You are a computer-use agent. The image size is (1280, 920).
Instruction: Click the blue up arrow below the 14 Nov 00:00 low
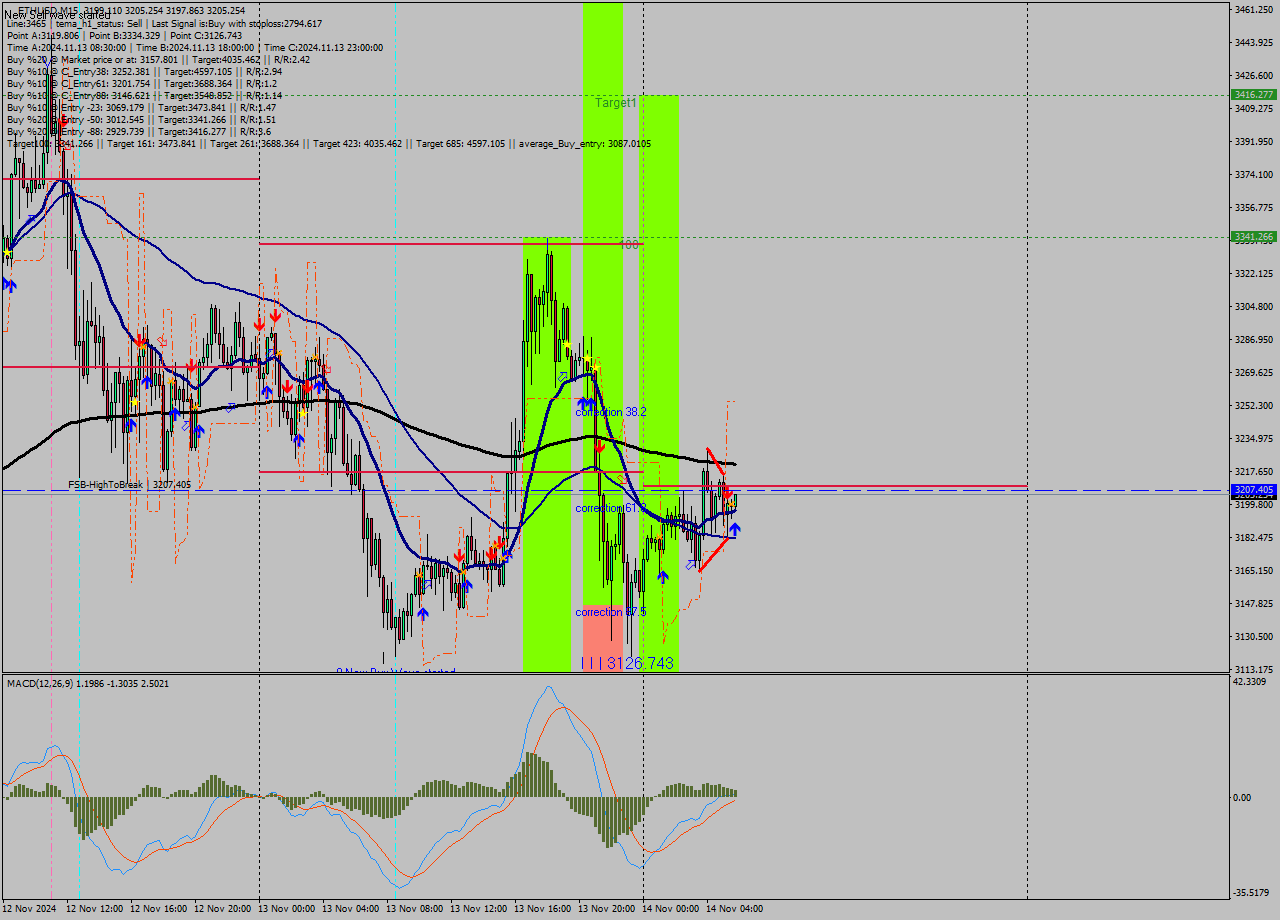point(662,577)
